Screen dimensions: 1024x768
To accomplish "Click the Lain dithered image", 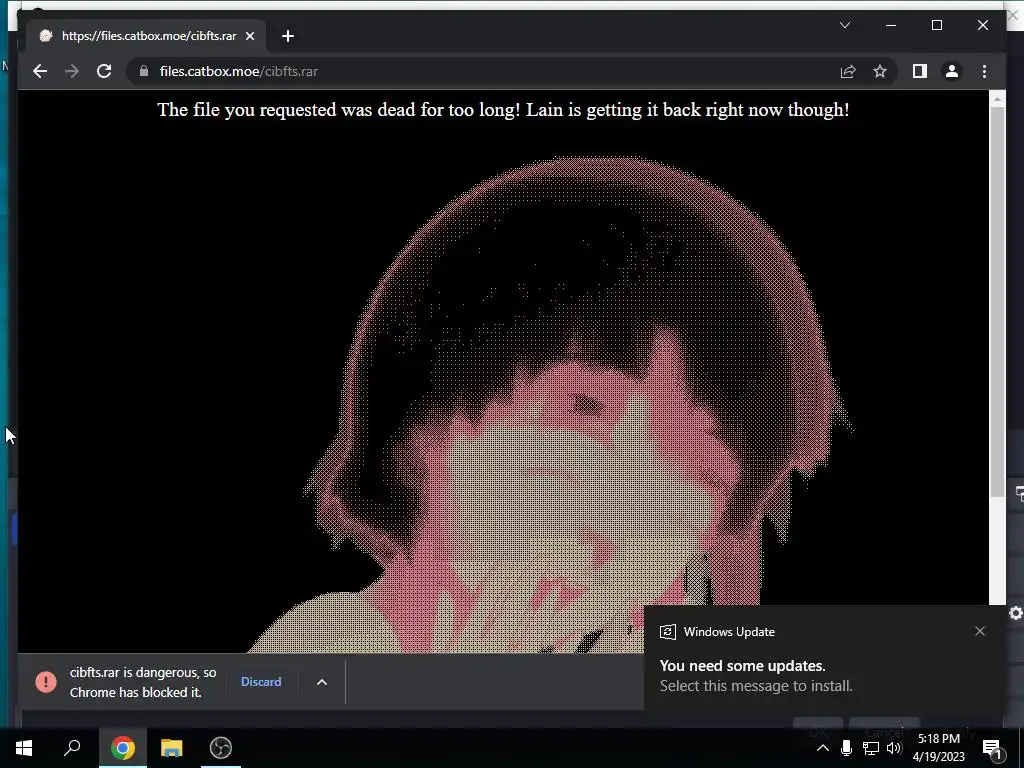I will [549, 405].
